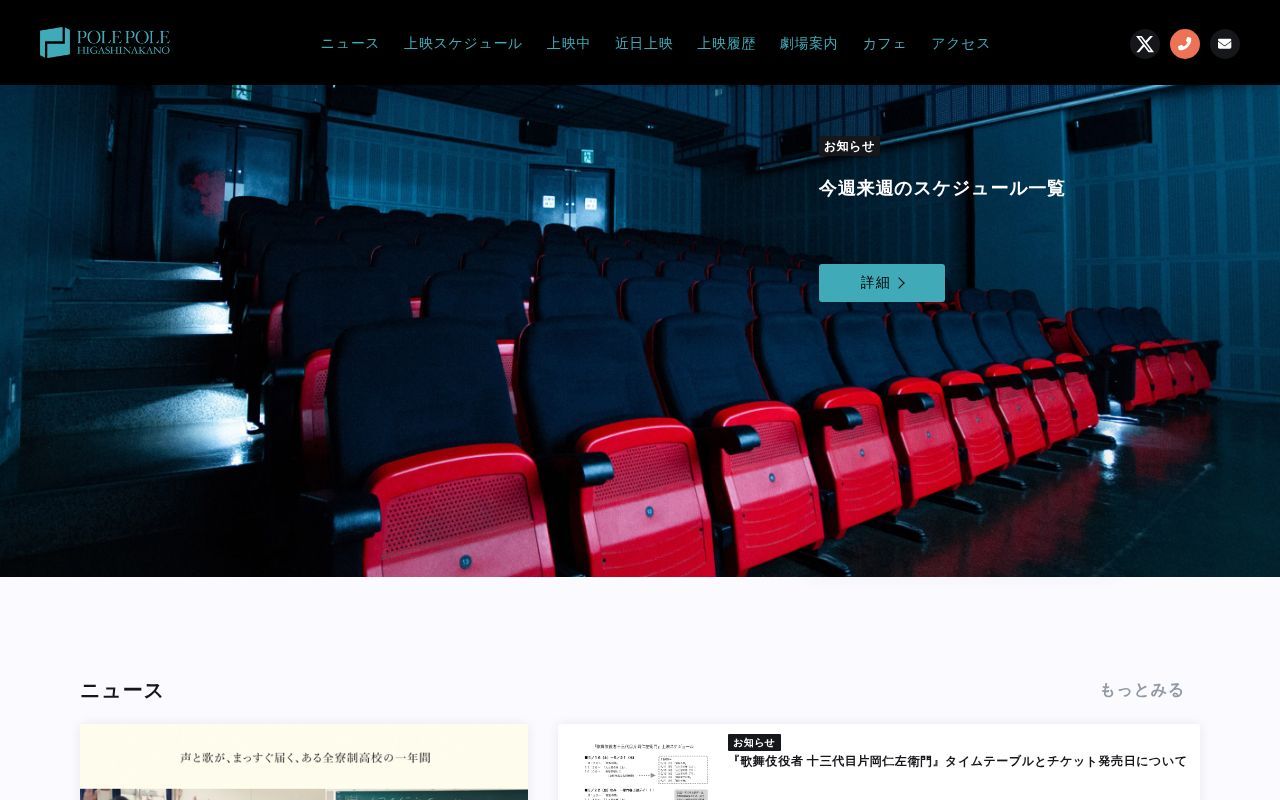Click the 詳細 button in the hero banner
1280x800 pixels.
point(882,283)
